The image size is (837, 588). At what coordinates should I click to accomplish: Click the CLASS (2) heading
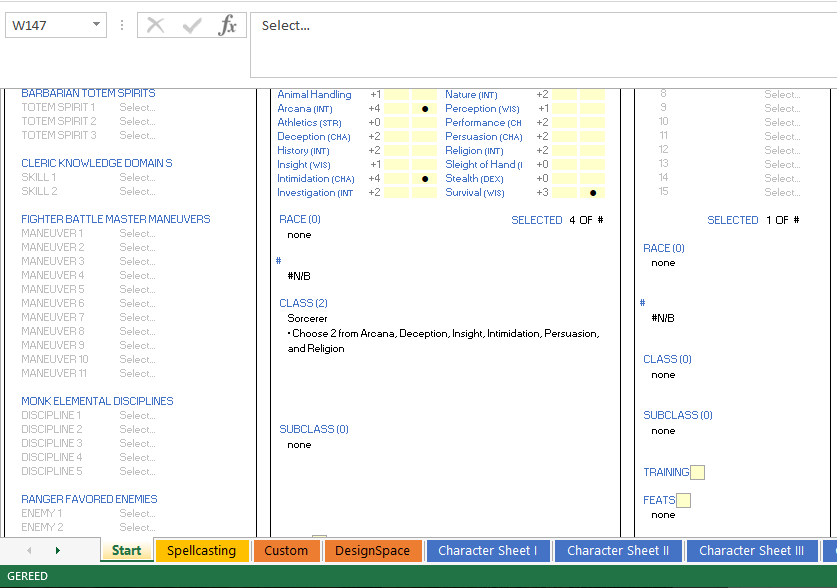(x=303, y=303)
